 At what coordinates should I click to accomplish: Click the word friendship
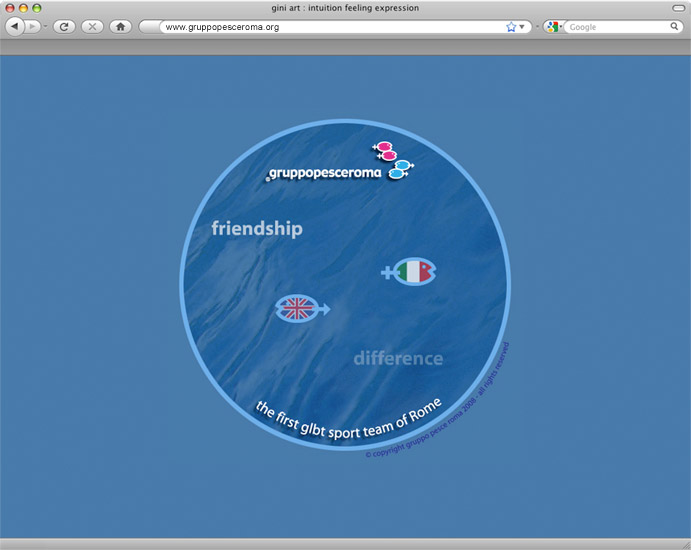click(257, 229)
